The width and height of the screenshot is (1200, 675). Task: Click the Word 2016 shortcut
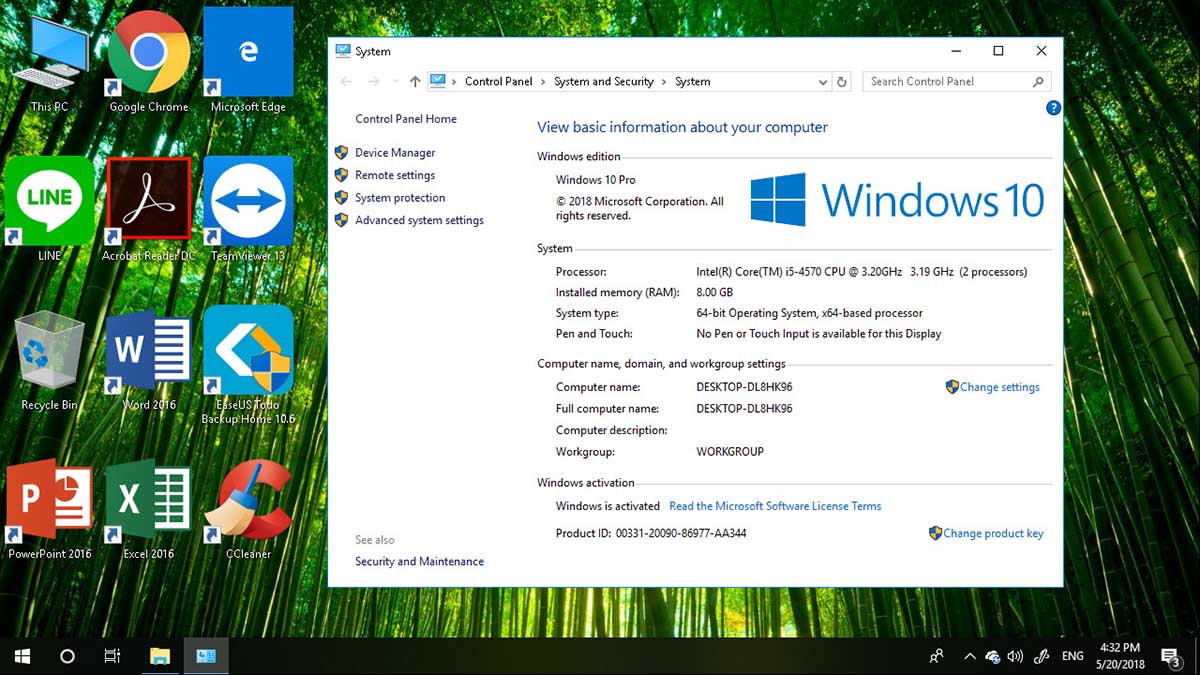(149, 360)
